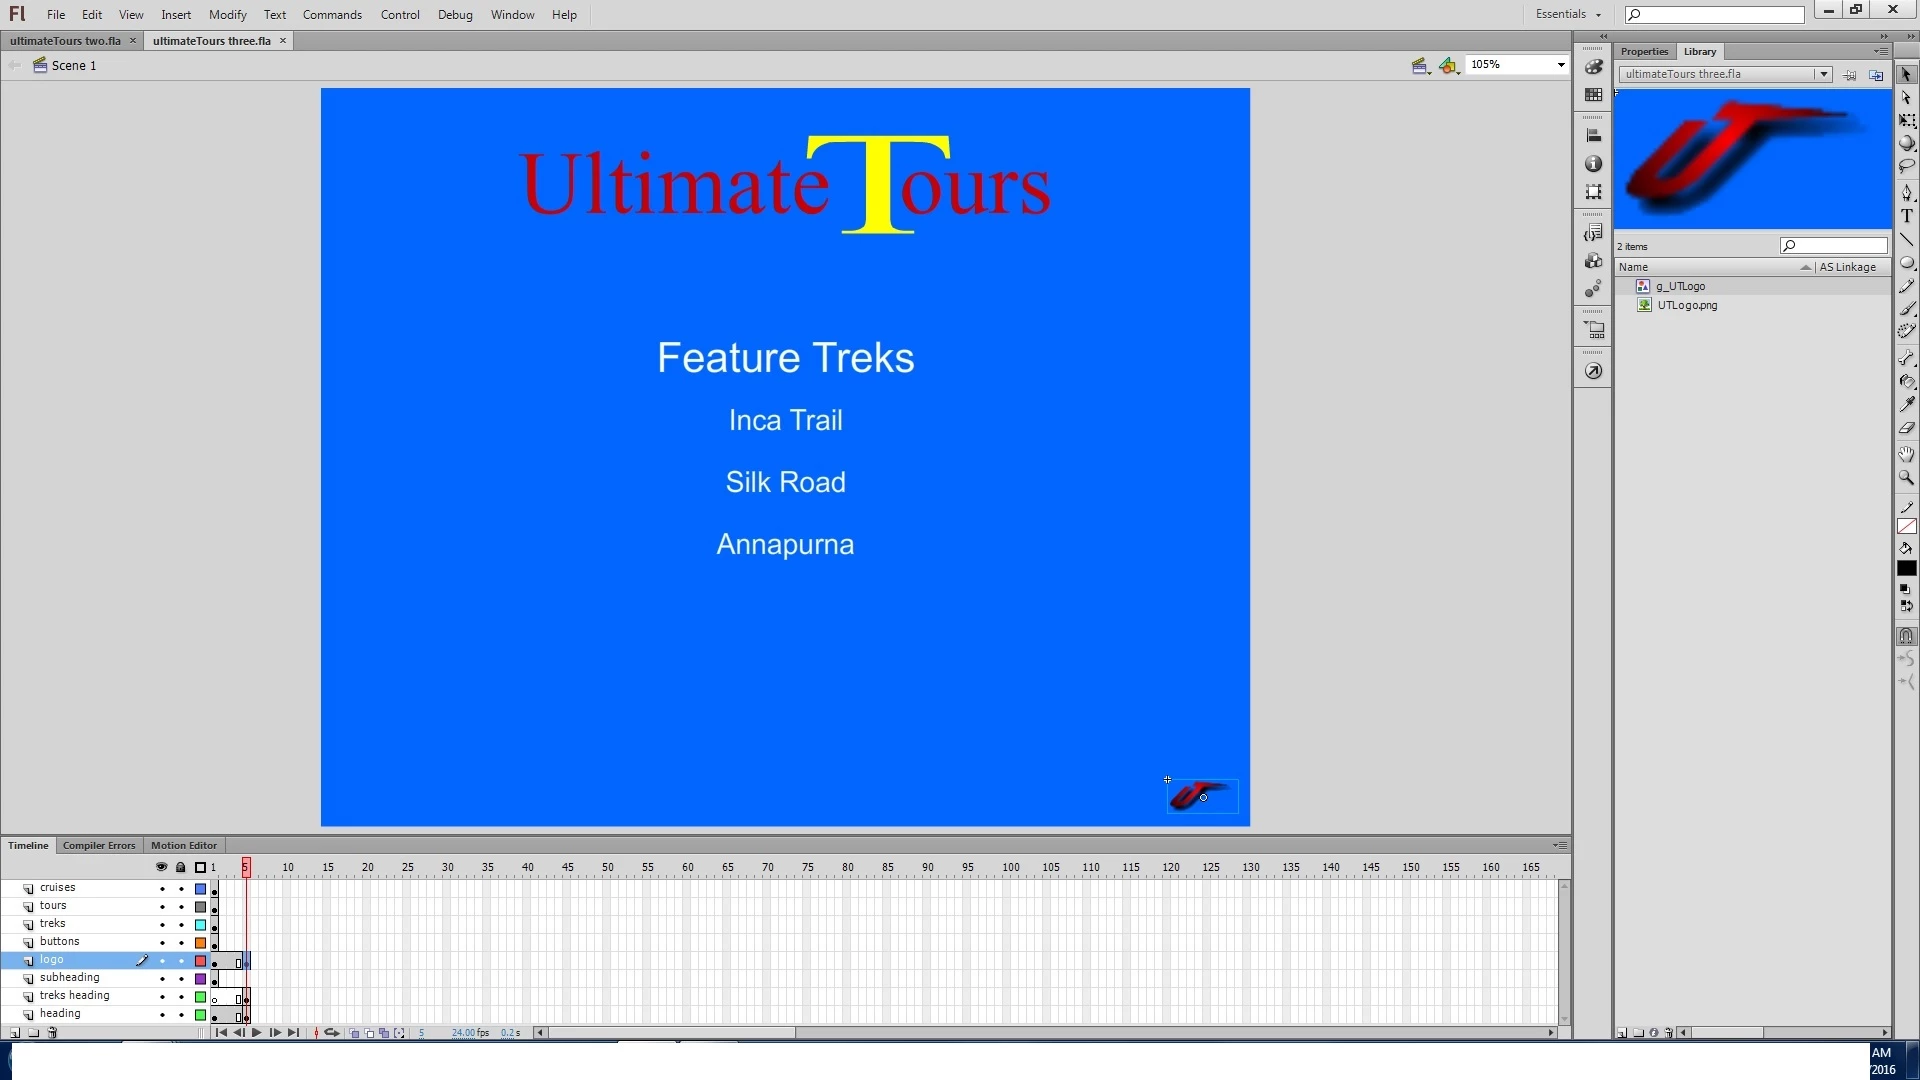
Task: Select the Text tool
Action: tap(1907, 217)
